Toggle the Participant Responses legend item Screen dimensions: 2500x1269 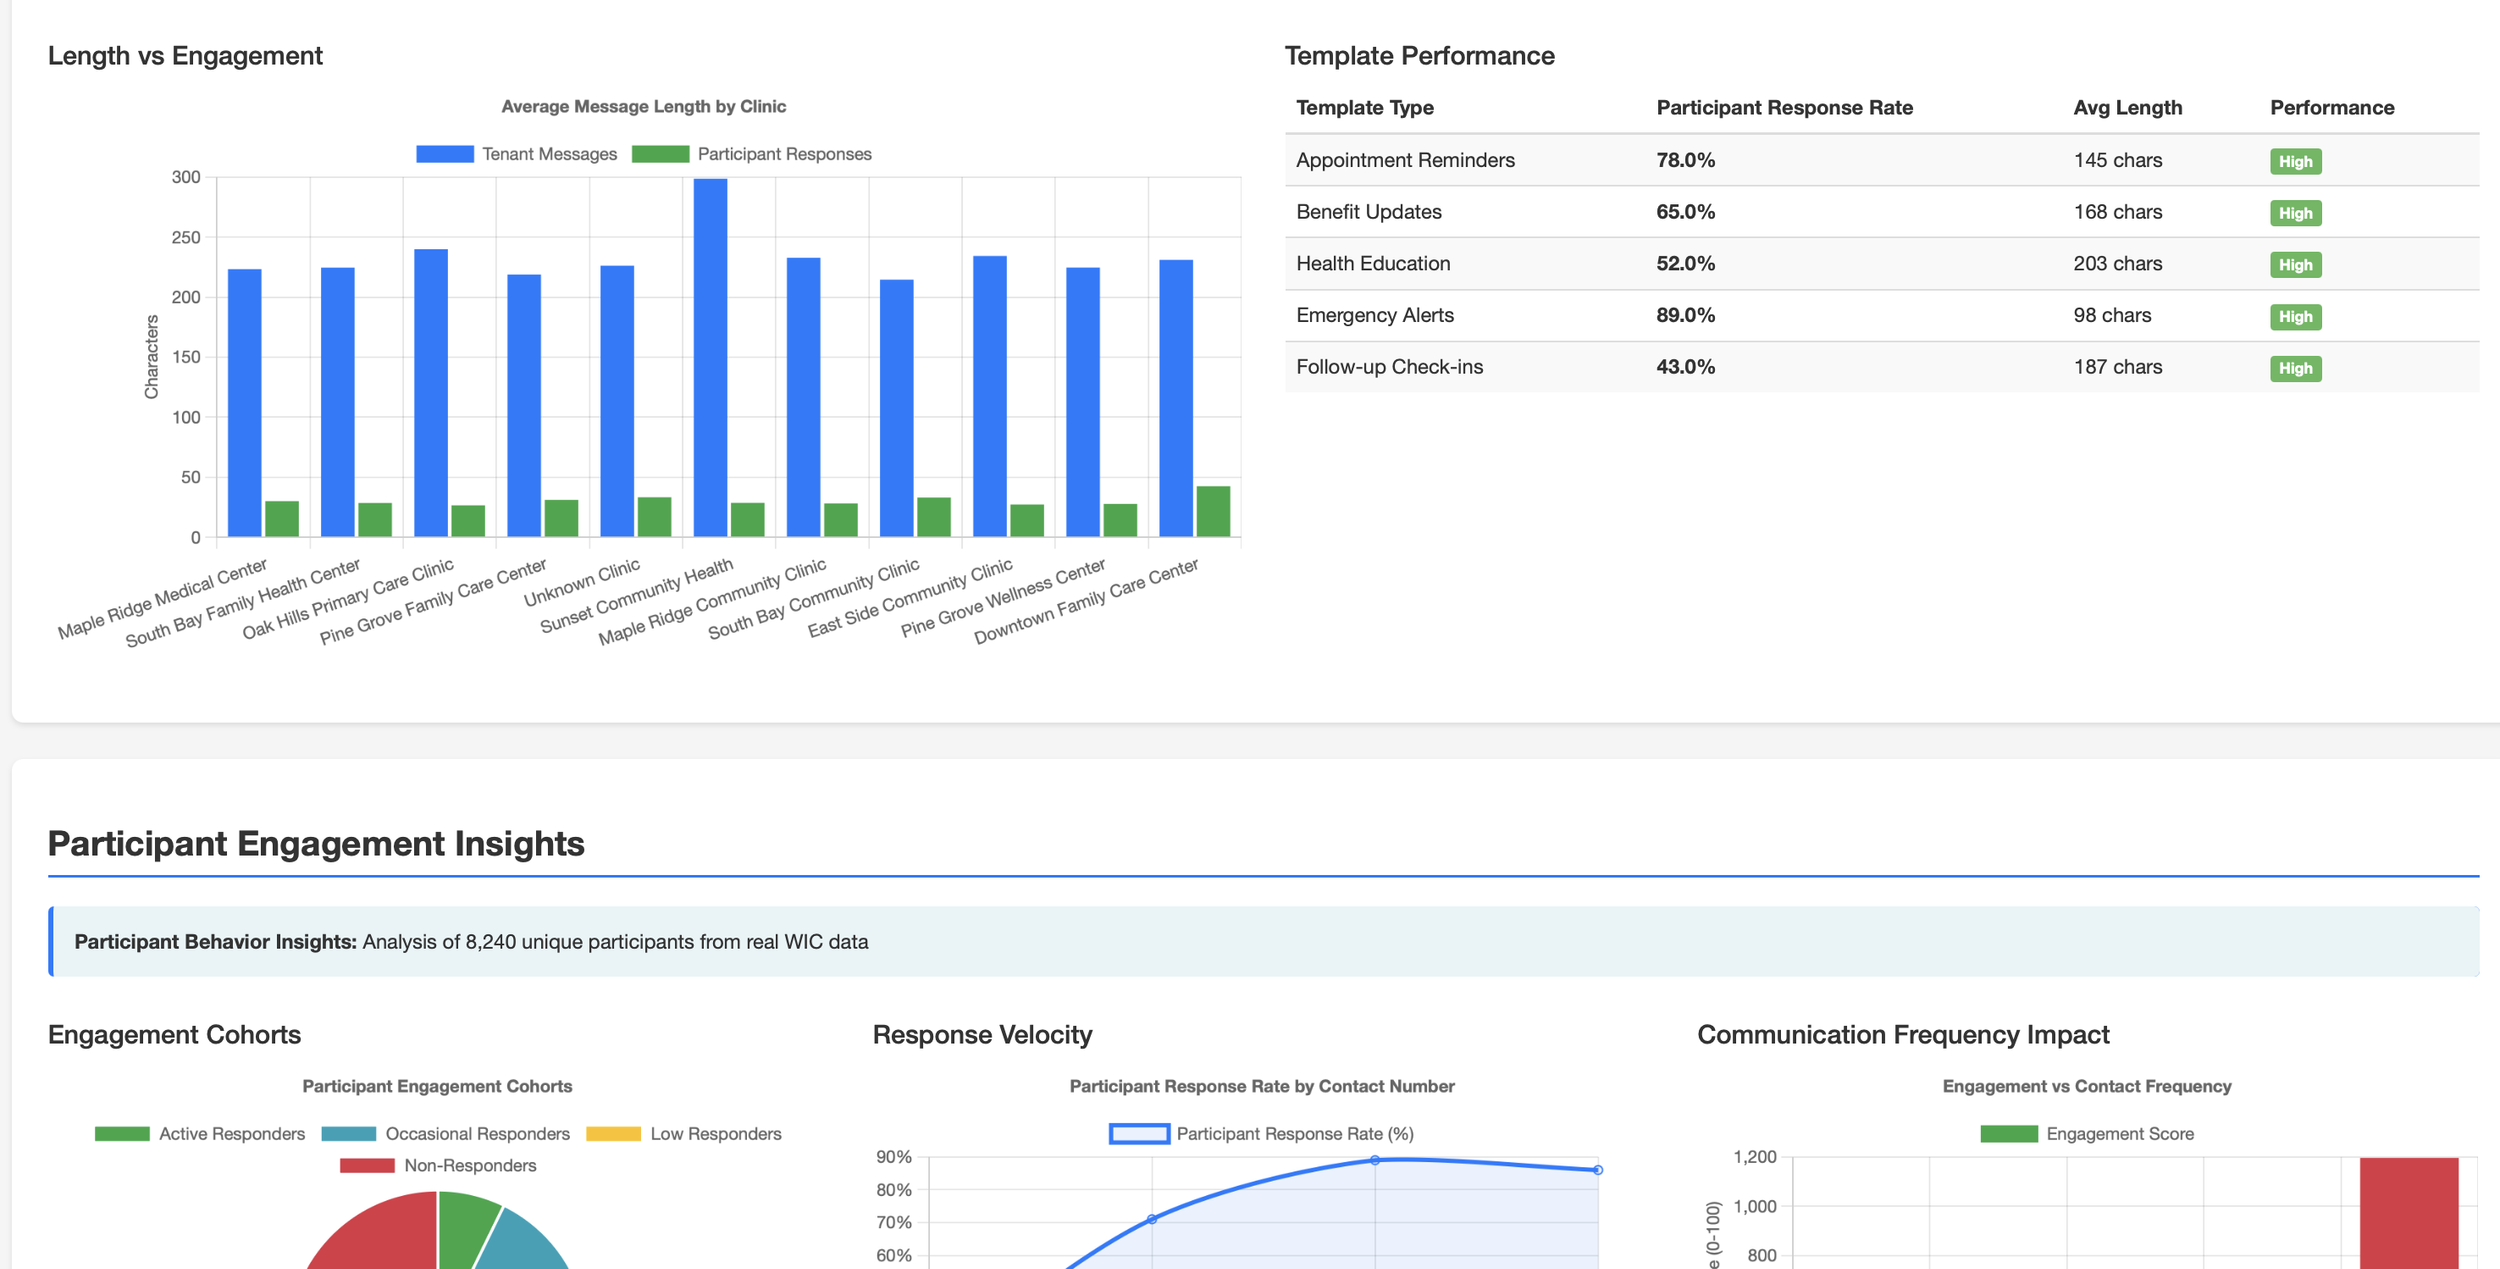tap(752, 154)
